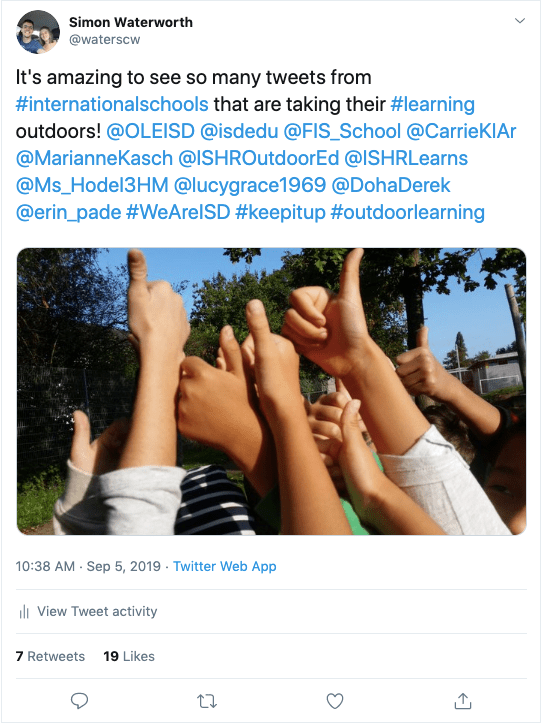Open the share tweet icon
Screen dimensions: 542x723
[463, 700]
